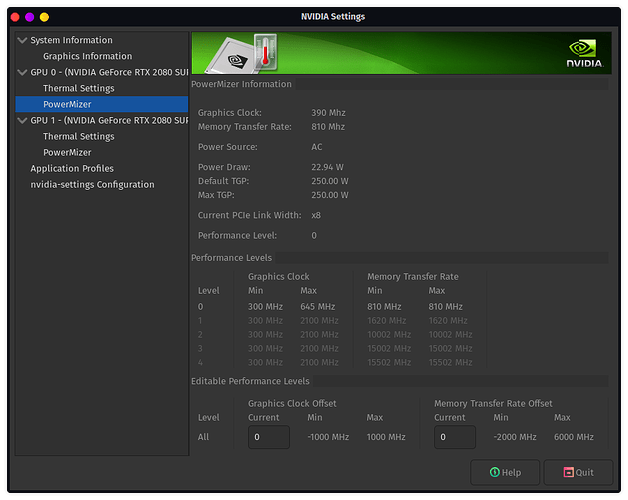628x500 pixels.
Task: Click the yellow window control button
Action: [x=44, y=17]
